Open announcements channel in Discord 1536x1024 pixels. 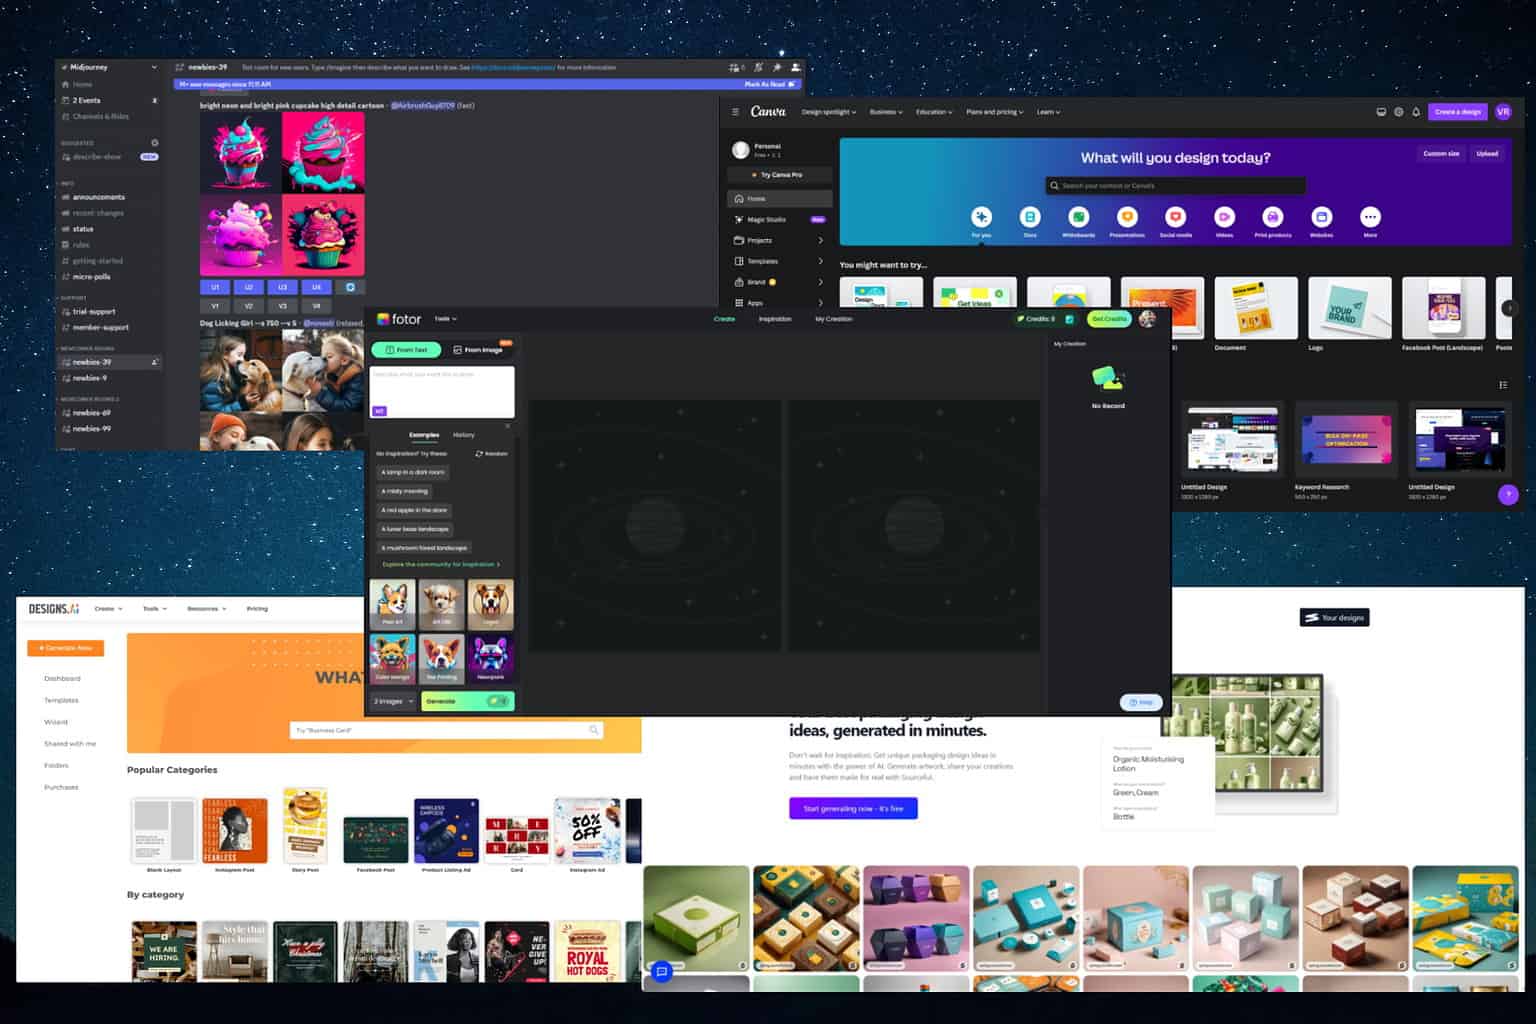tap(99, 197)
